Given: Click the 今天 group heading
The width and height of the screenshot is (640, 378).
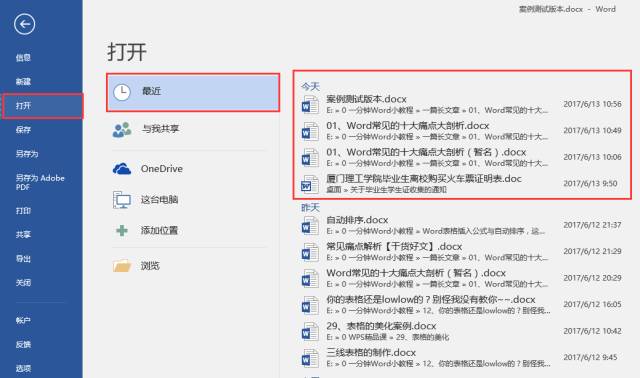Looking at the screenshot, I should point(310,86).
